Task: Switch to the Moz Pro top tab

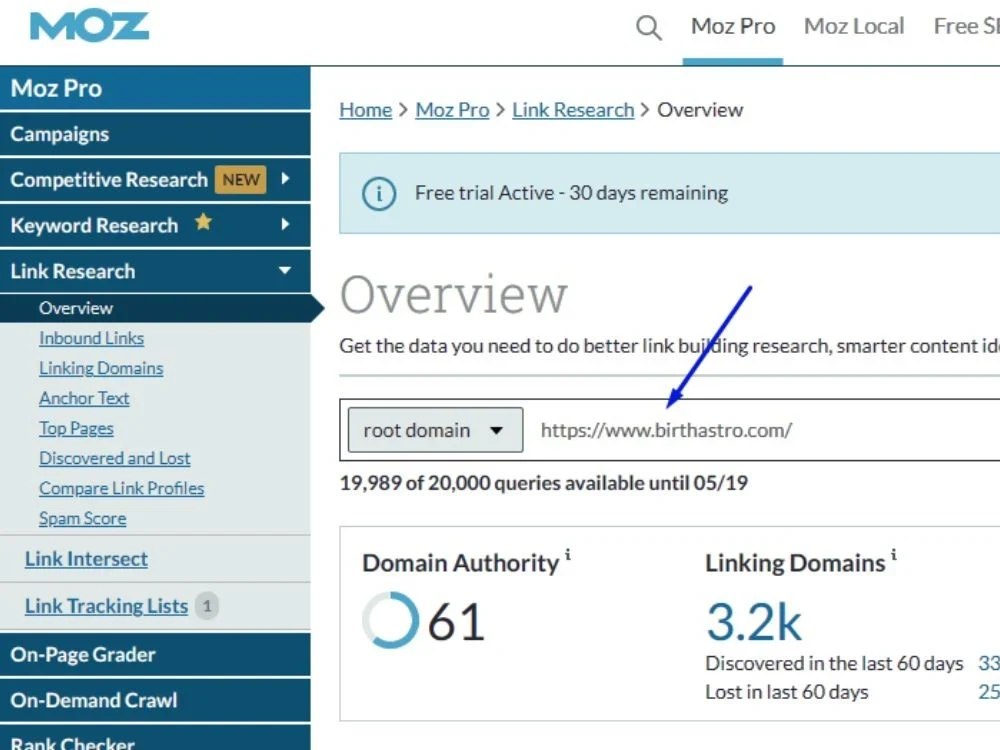Action: pos(733,26)
